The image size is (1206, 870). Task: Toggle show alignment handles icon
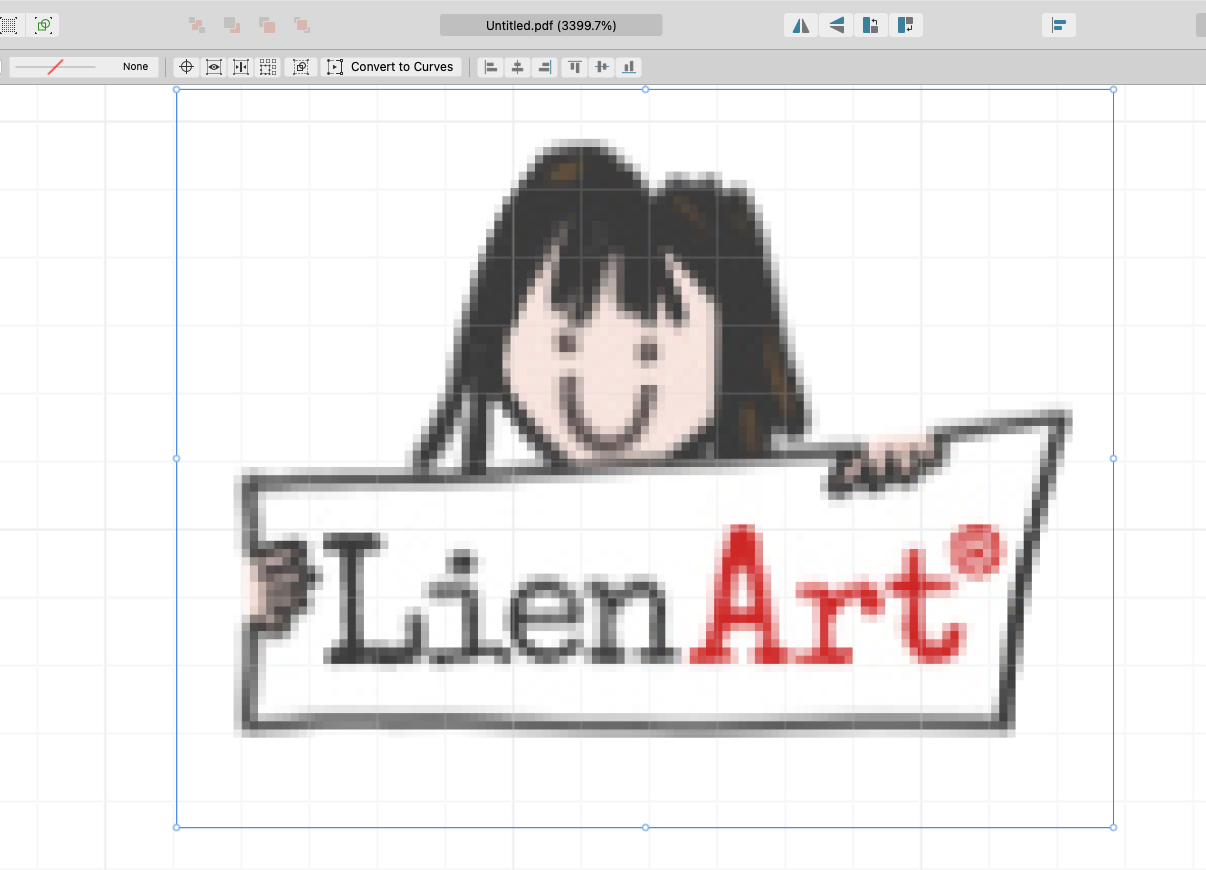click(x=241, y=67)
